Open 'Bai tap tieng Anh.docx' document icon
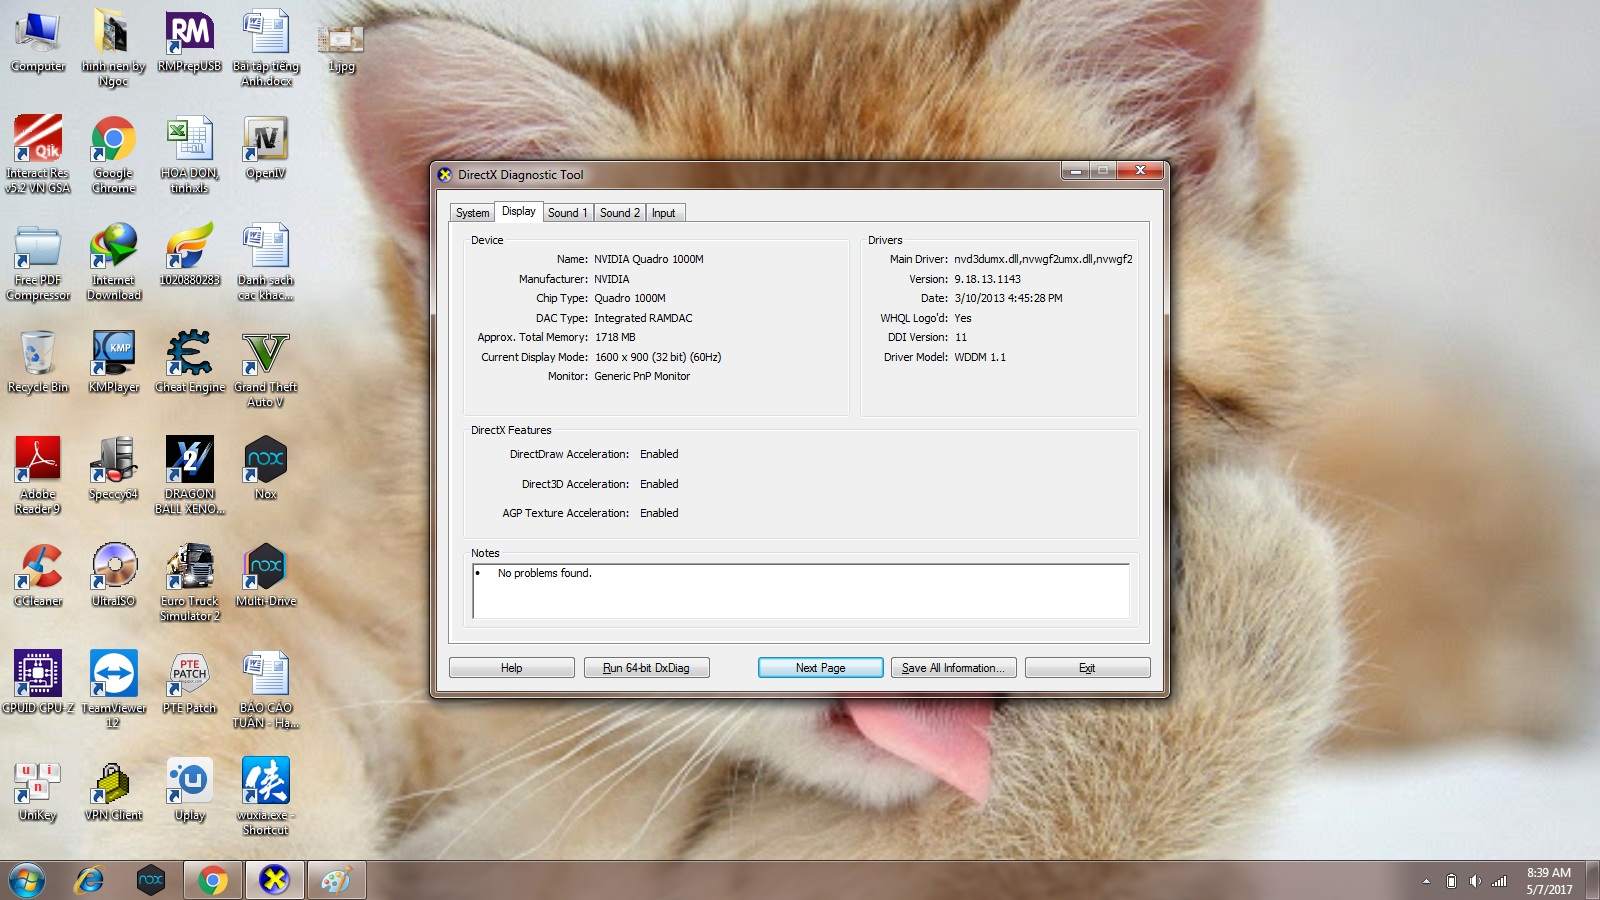 tap(266, 47)
